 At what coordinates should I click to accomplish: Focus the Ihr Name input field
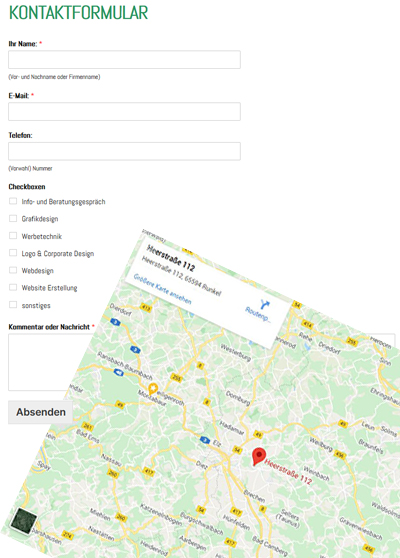coord(124,59)
